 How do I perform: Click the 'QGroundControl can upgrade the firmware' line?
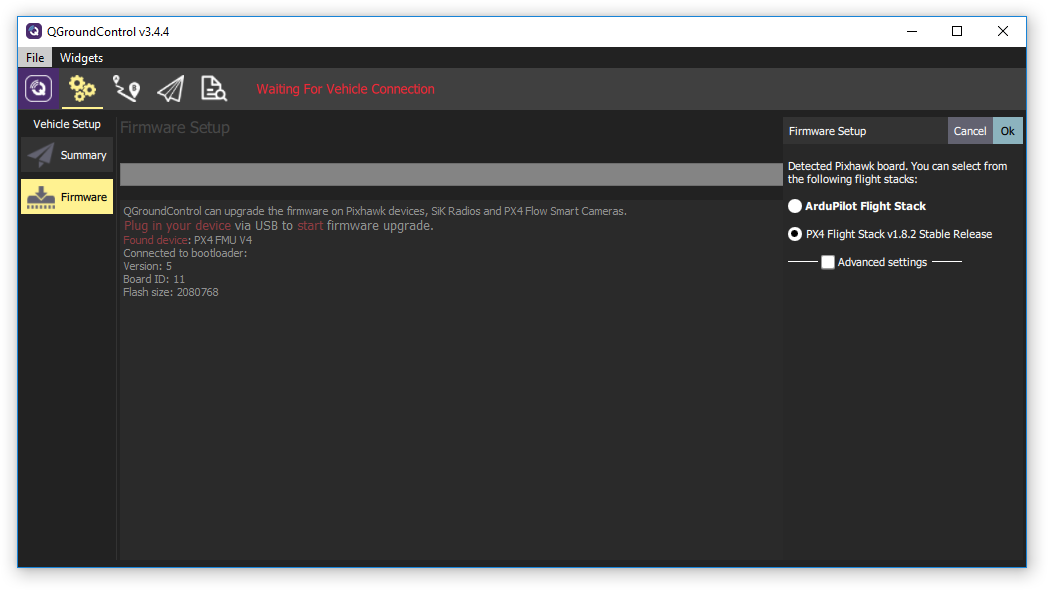coord(375,211)
